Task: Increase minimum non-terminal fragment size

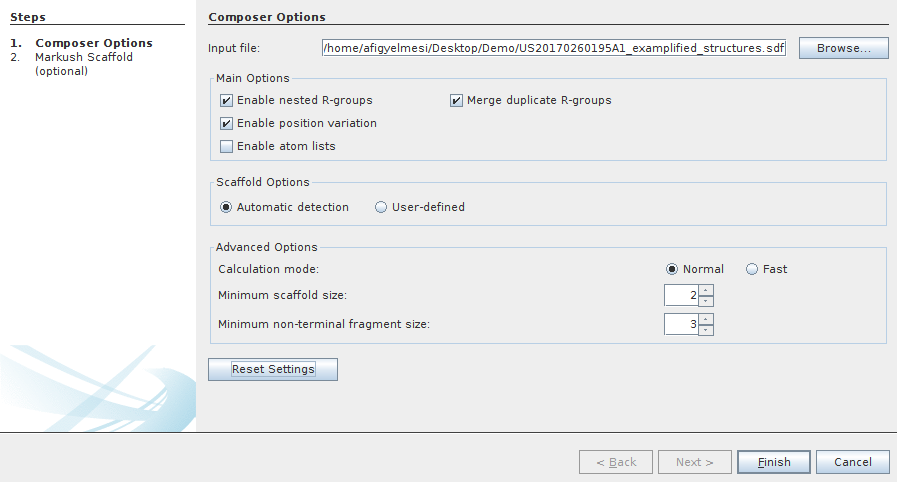Action: tap(706, 319)
